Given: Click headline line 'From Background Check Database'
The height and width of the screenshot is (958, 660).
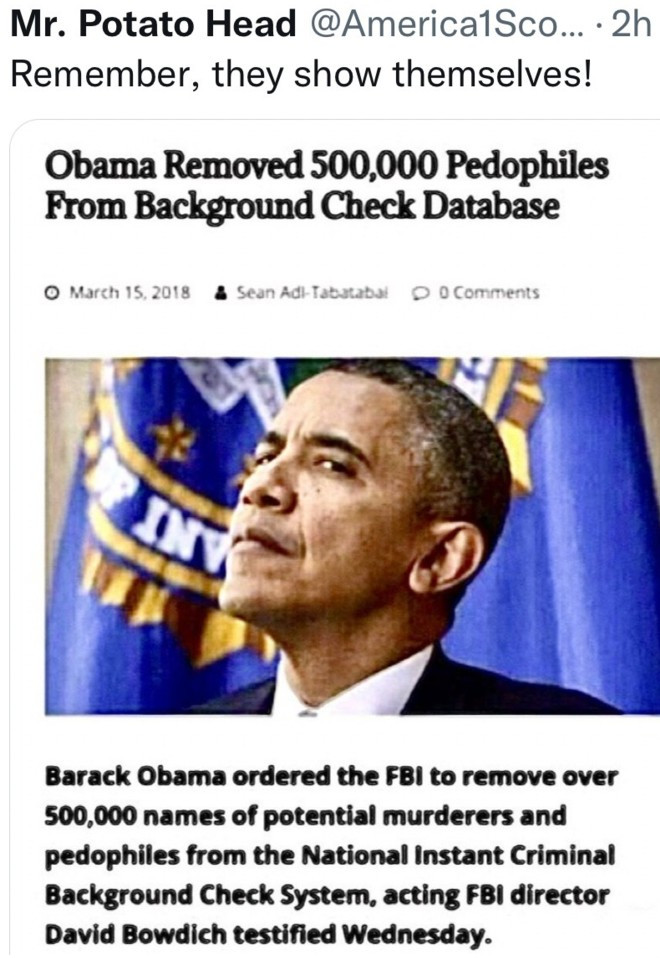Looking at the screenshot, I should tap(302, 206).
